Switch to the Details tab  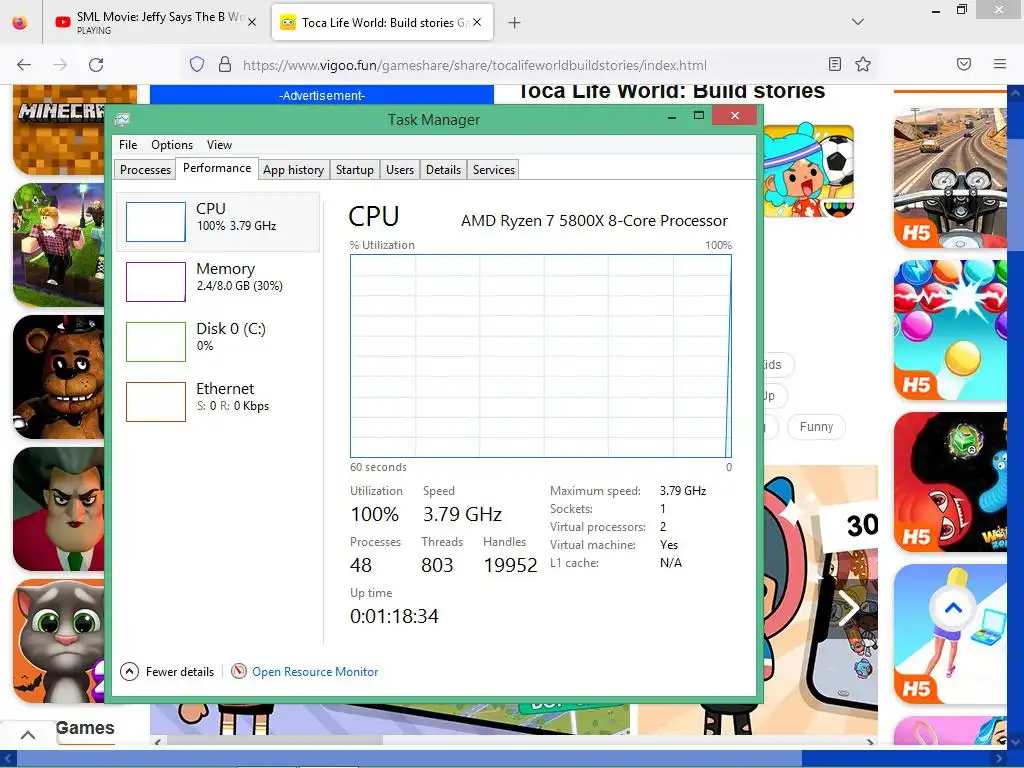(443, 170)
